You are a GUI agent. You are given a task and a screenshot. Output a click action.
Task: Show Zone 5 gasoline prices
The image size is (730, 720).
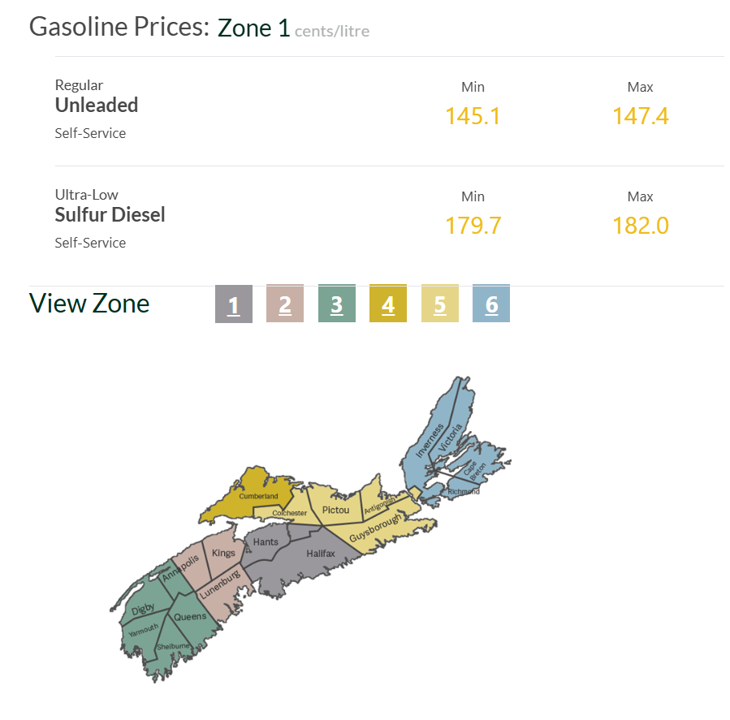(x=440, y=305)
